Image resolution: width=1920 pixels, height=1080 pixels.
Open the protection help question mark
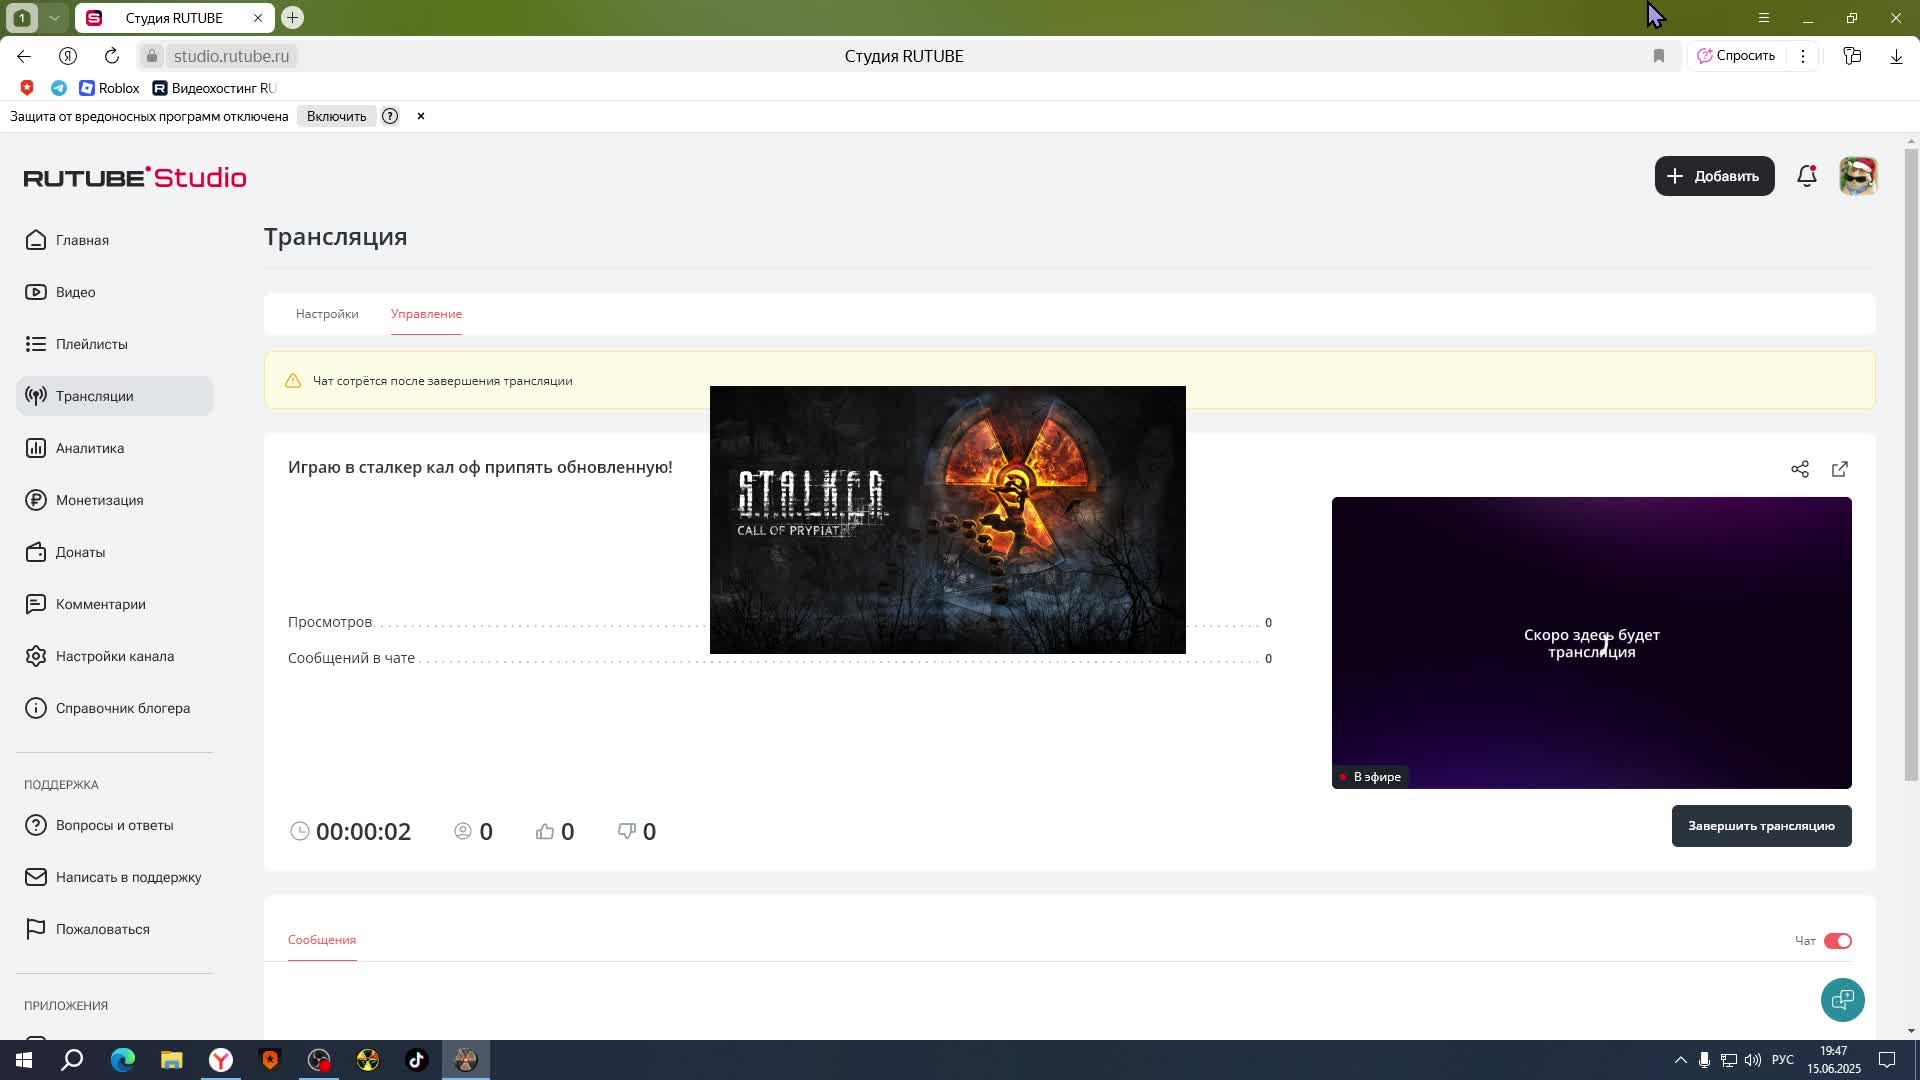pyautogui.click(x=390, y=116)
